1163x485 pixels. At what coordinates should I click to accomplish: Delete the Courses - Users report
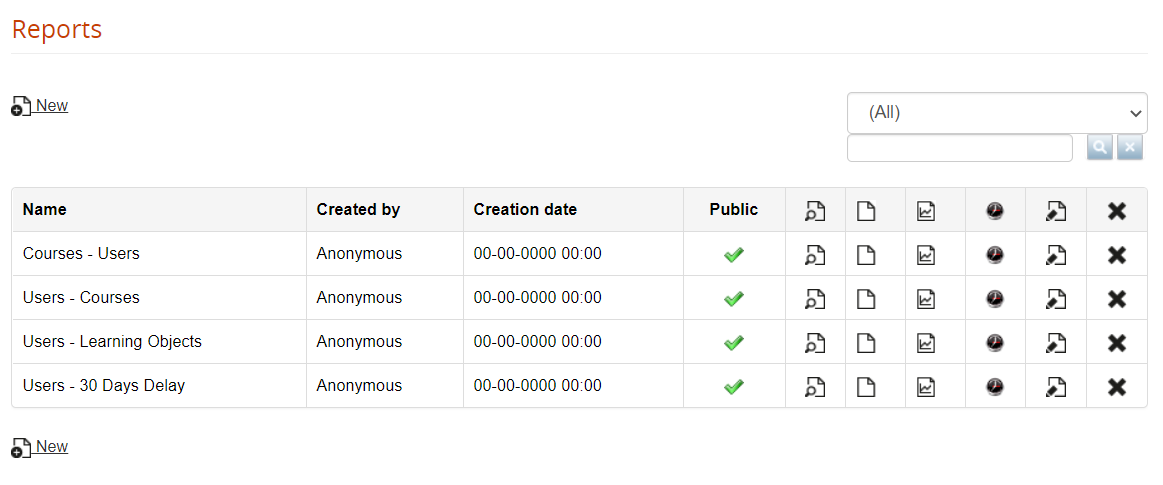point(1117,255)
